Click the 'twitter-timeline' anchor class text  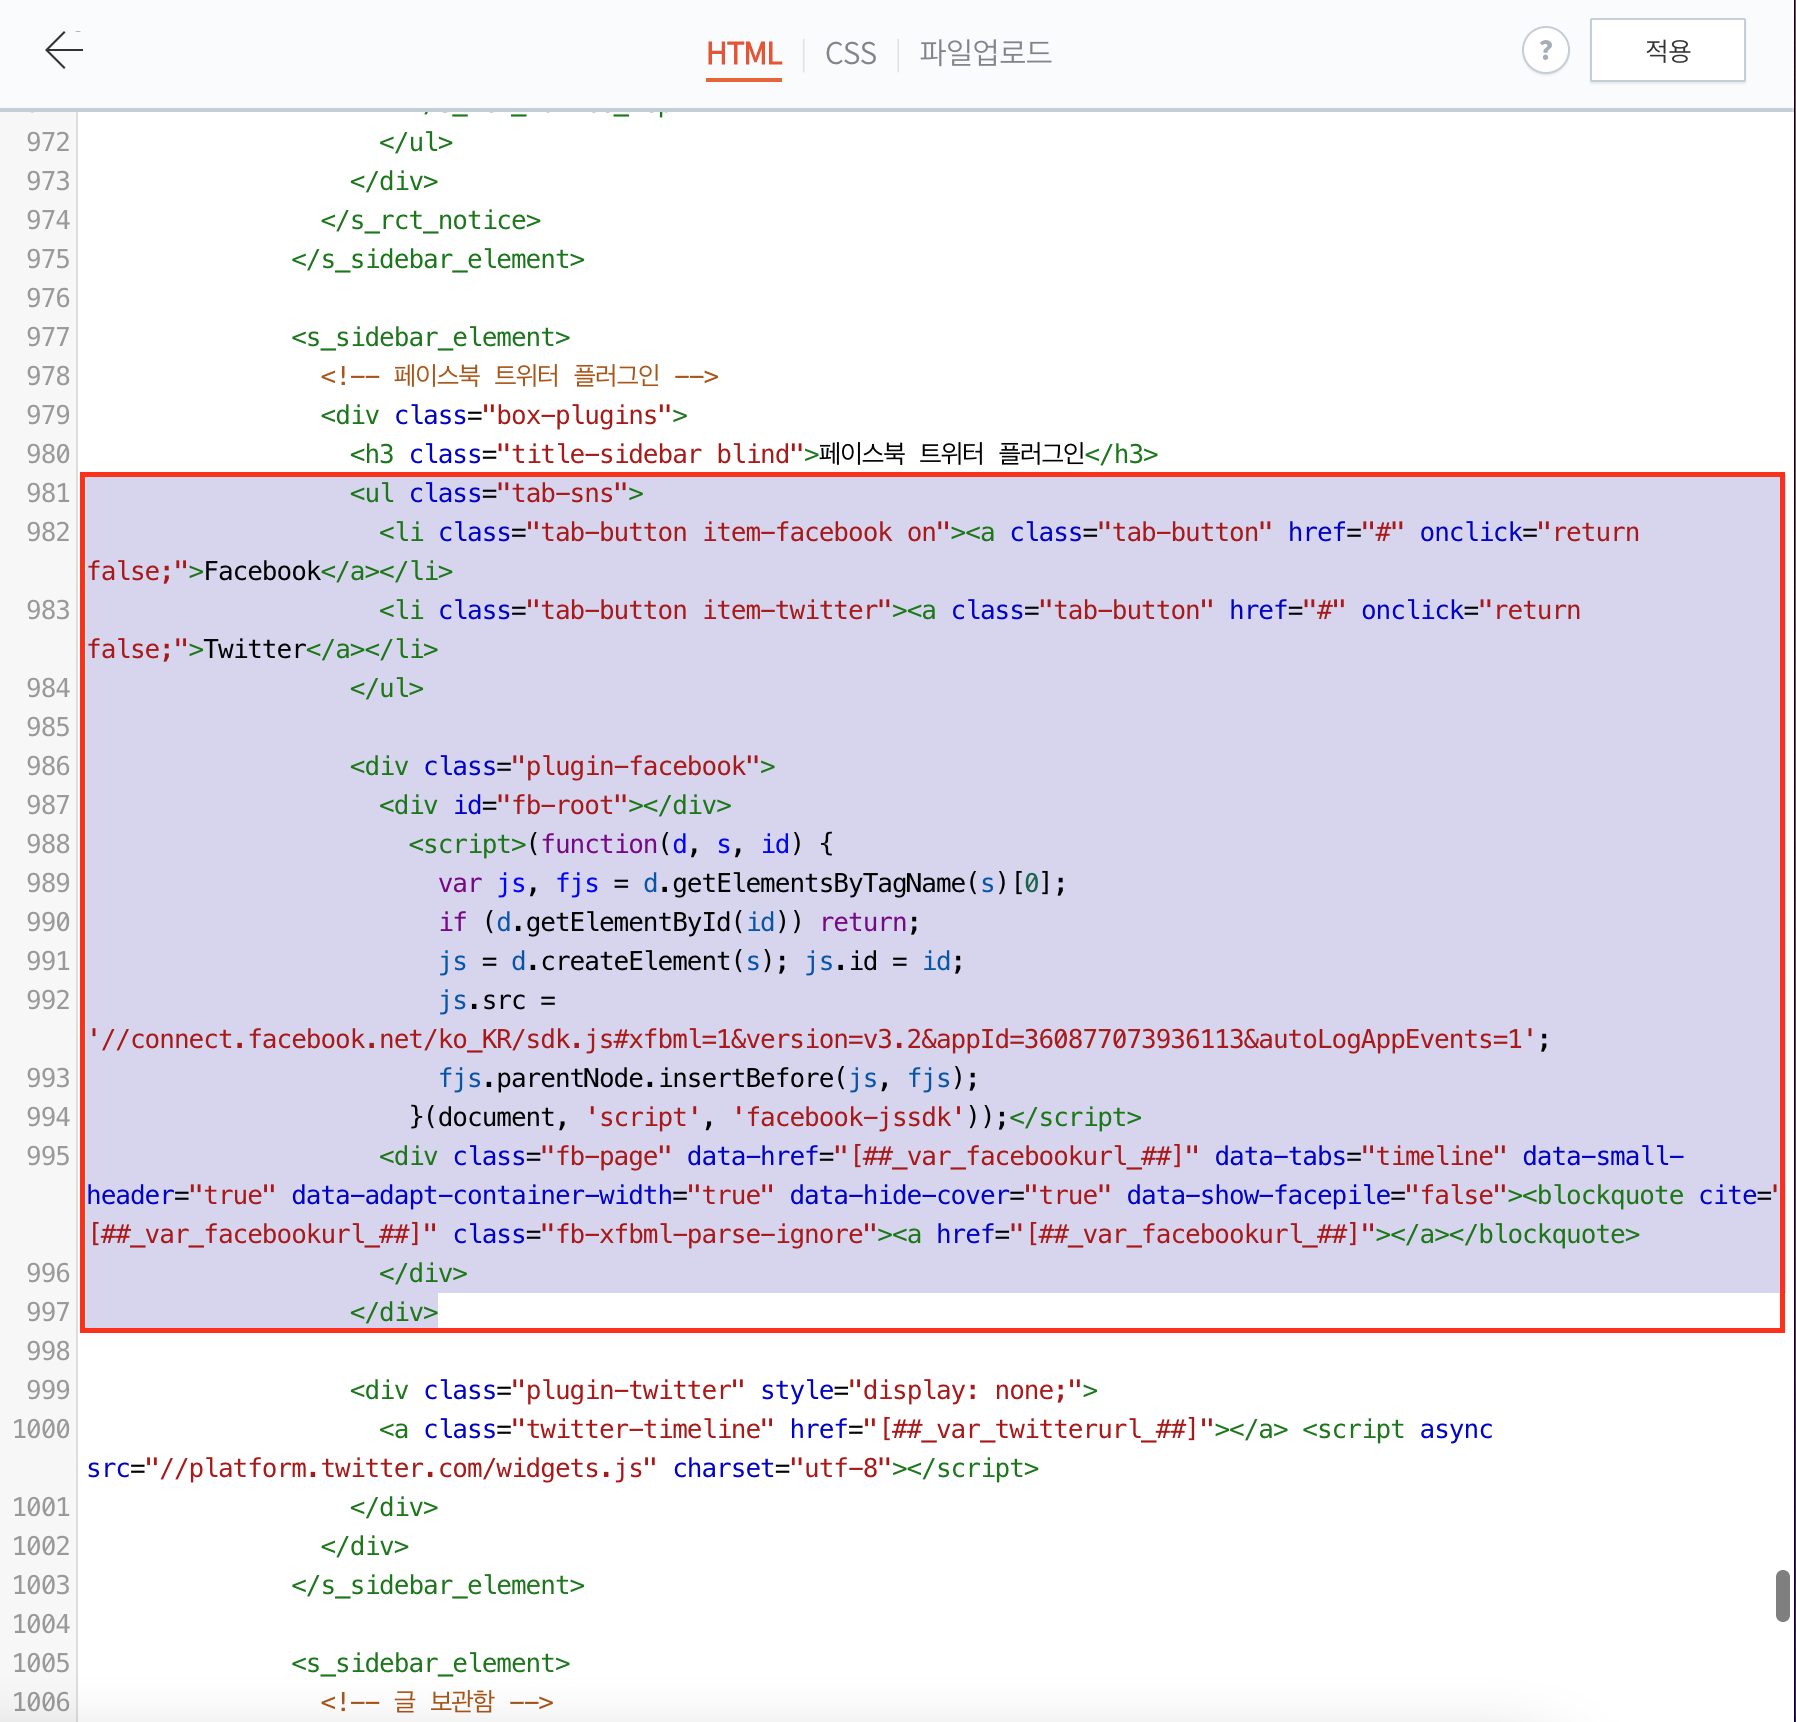pyautogui.click(x=650, y=1429)
